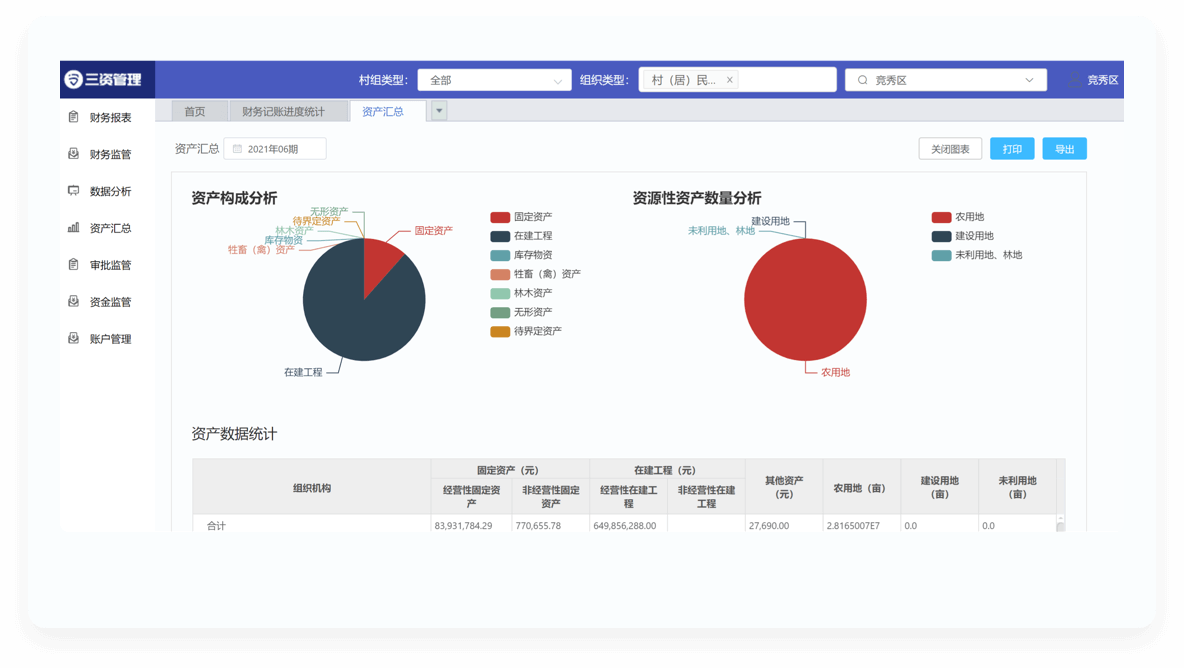Viewport: 1184px width, 668px height.
Task: Click the 审批监管 sidebar icon
Action: point(73,265)
